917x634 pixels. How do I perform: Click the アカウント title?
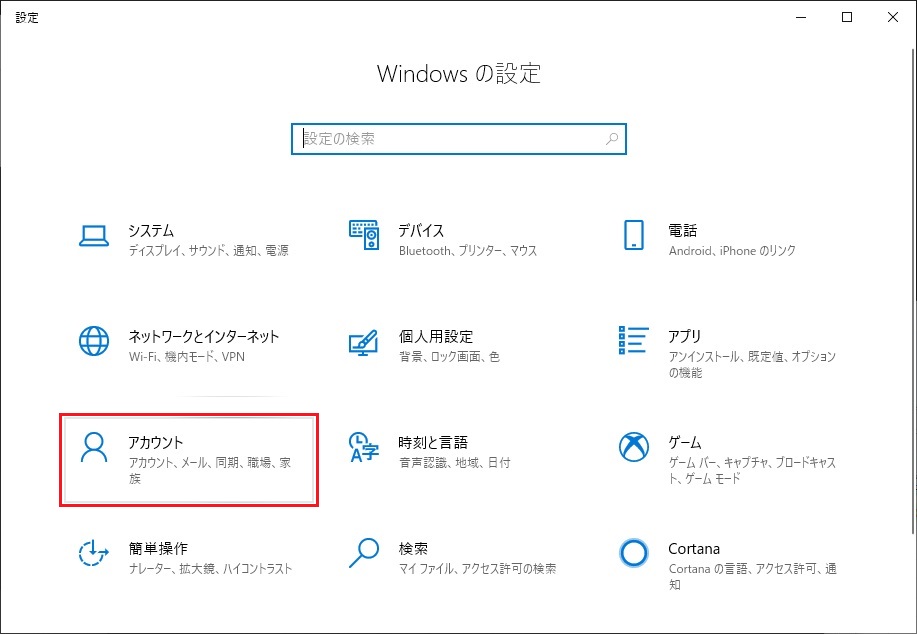coord(156,442)
